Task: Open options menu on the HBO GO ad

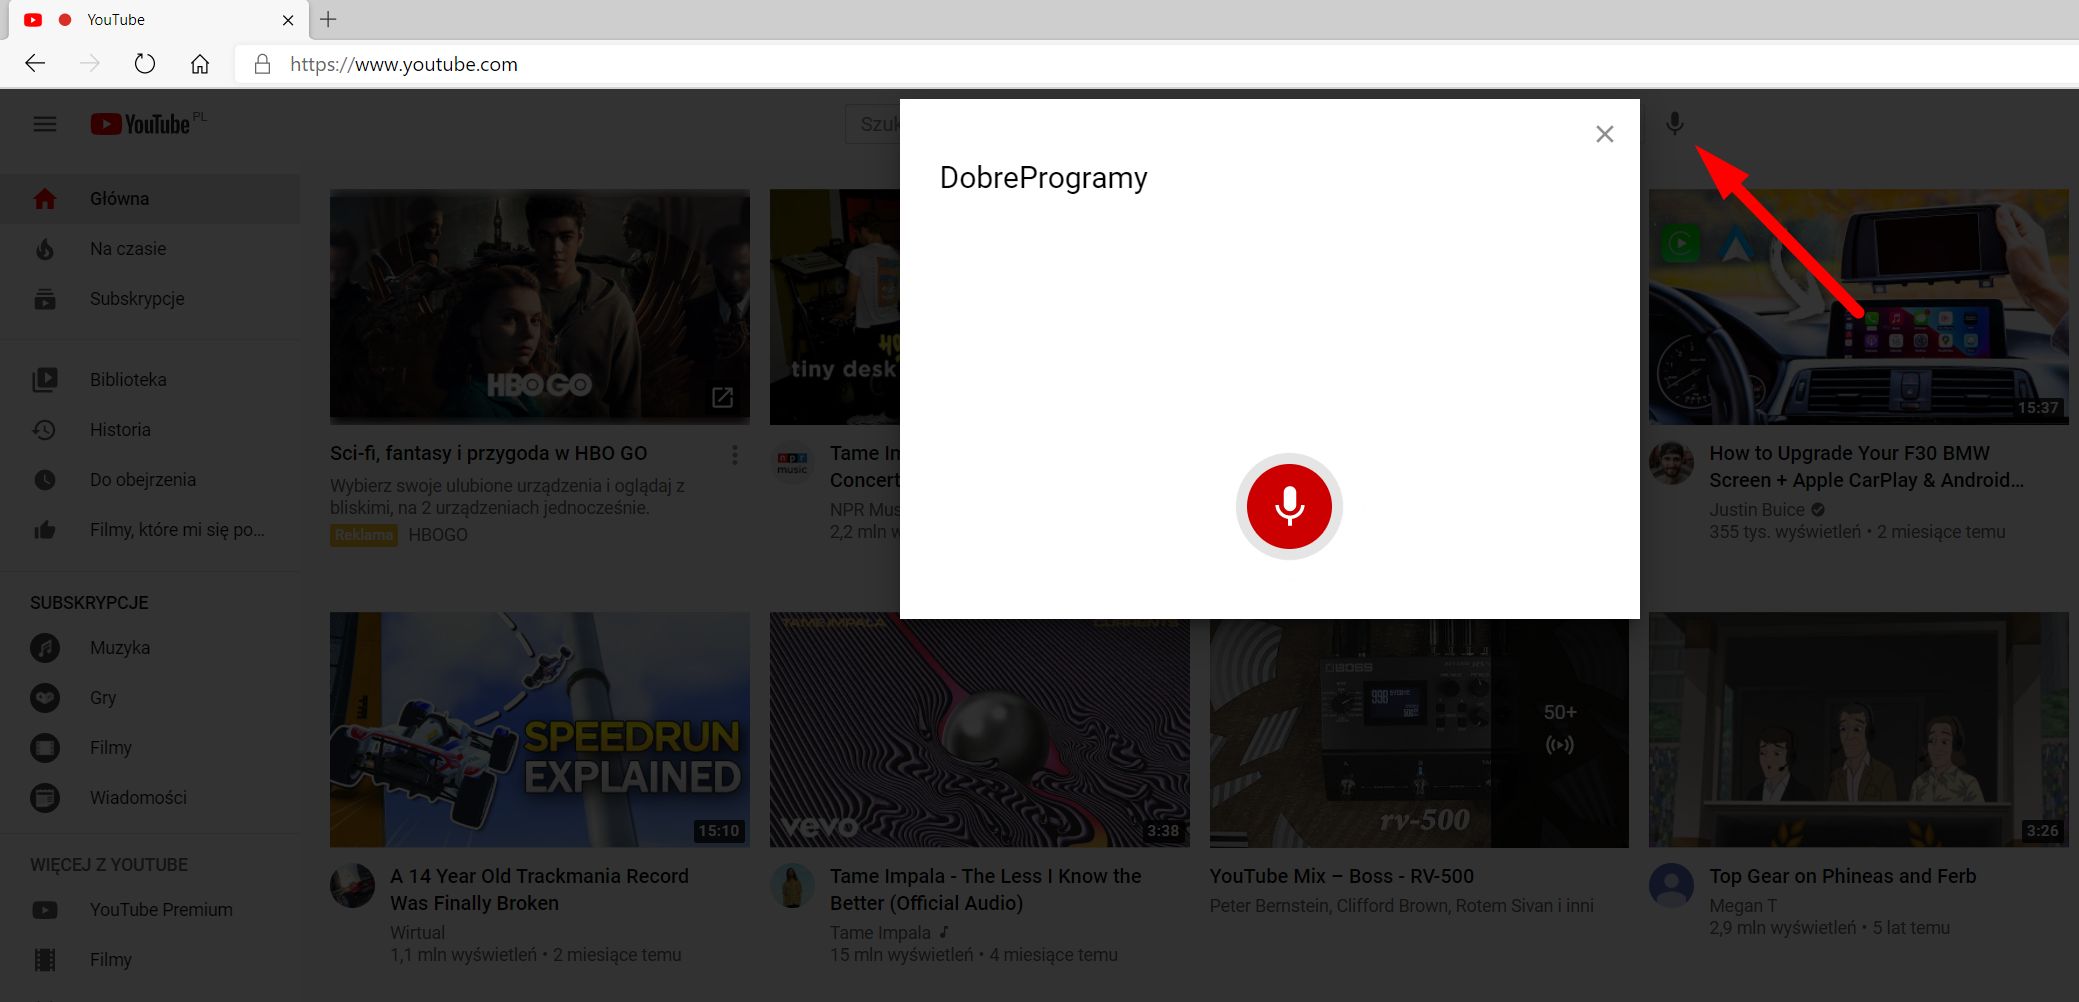Action: tap(735, 455)
